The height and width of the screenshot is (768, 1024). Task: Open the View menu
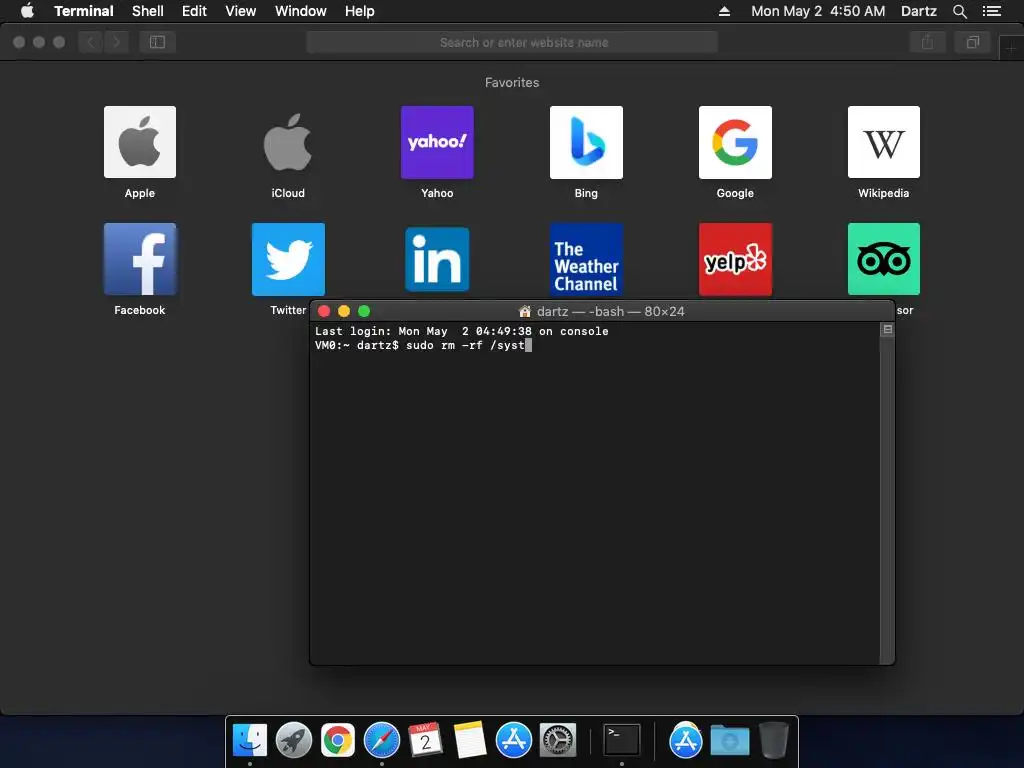click(240, 11)
